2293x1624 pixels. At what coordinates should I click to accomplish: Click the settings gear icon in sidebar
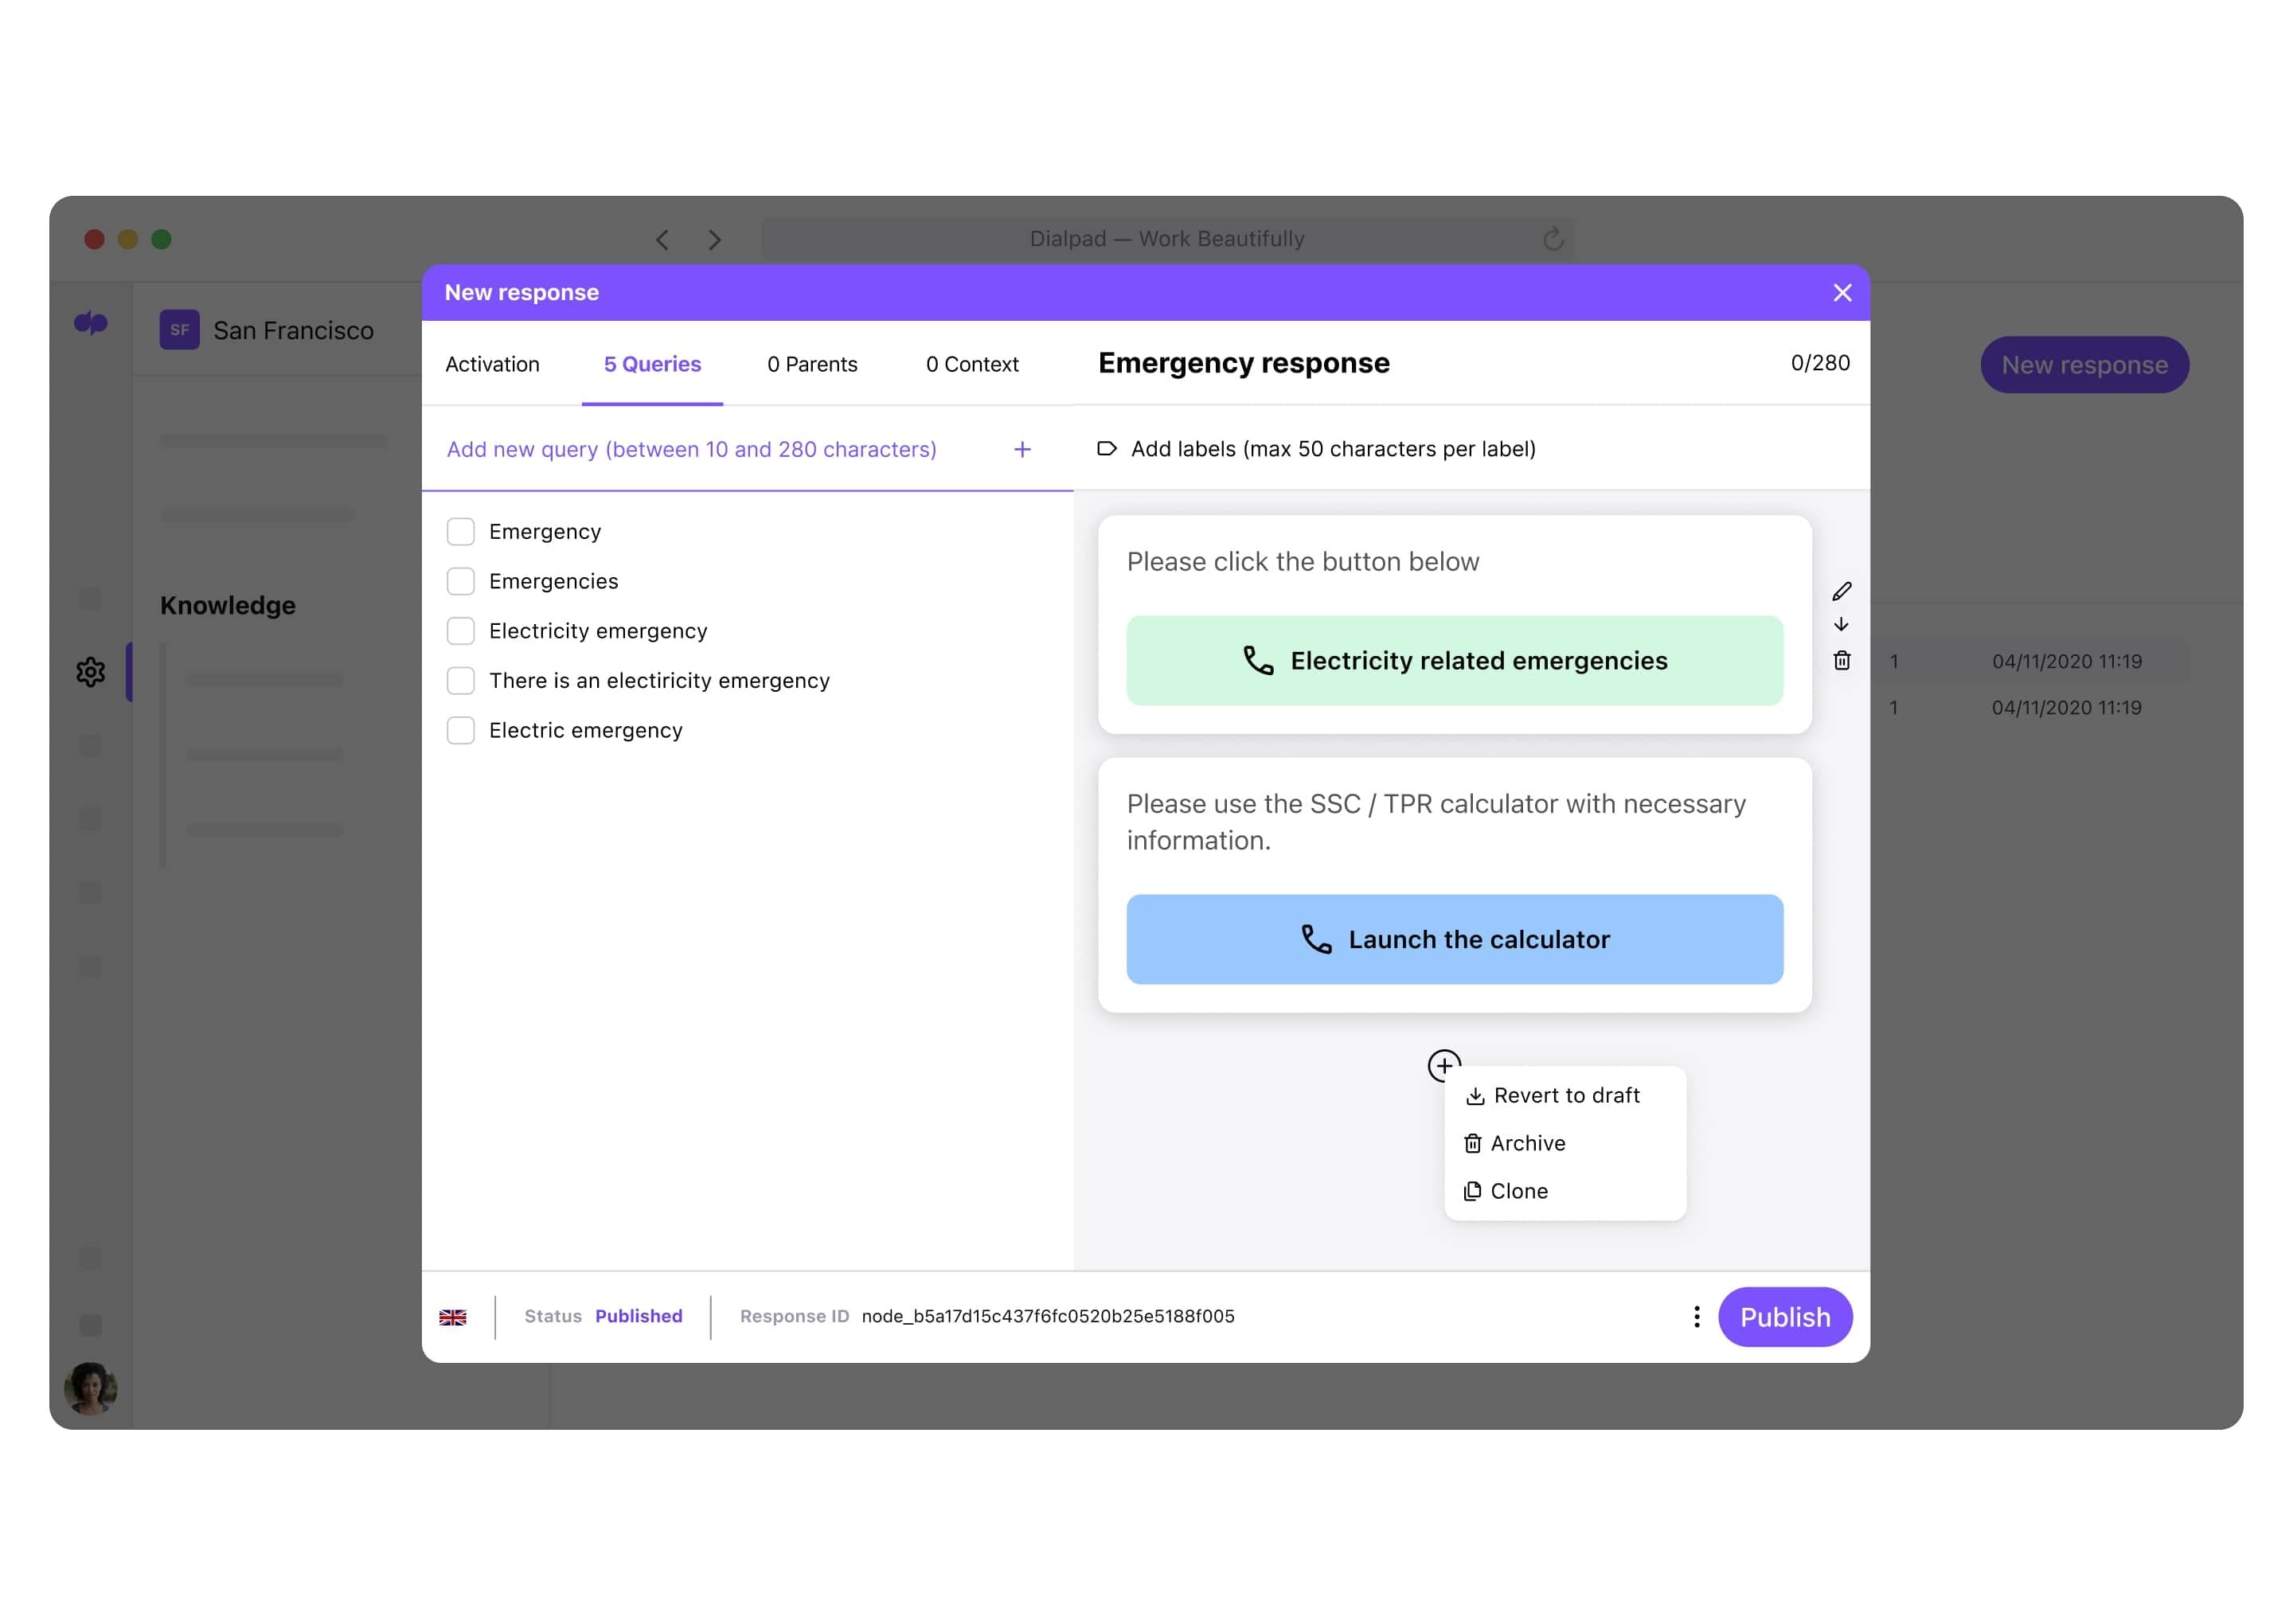[x=90, y=671]
